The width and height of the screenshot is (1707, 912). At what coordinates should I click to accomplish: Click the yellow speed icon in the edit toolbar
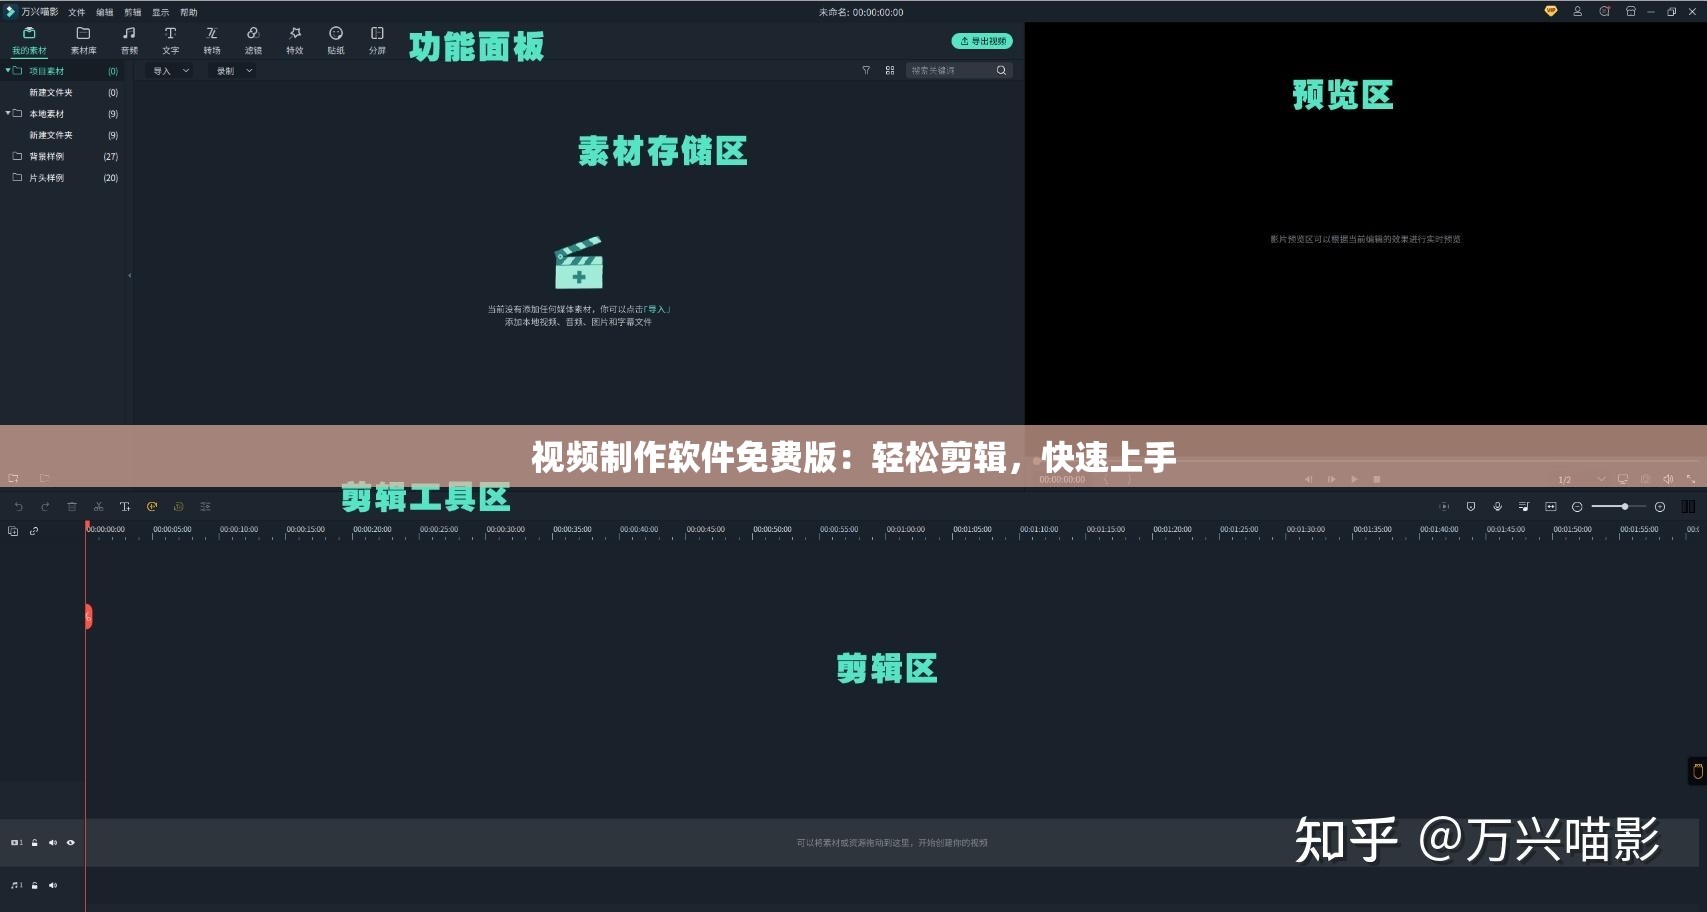[x=152, y=507]
